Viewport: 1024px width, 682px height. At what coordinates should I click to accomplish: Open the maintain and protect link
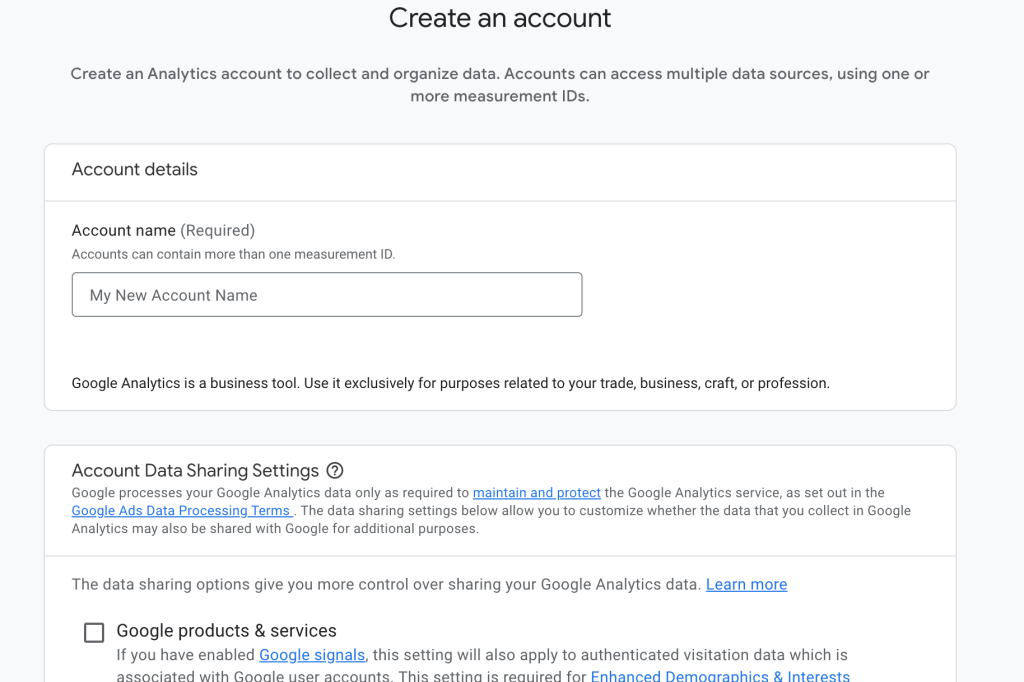(536, 492)
